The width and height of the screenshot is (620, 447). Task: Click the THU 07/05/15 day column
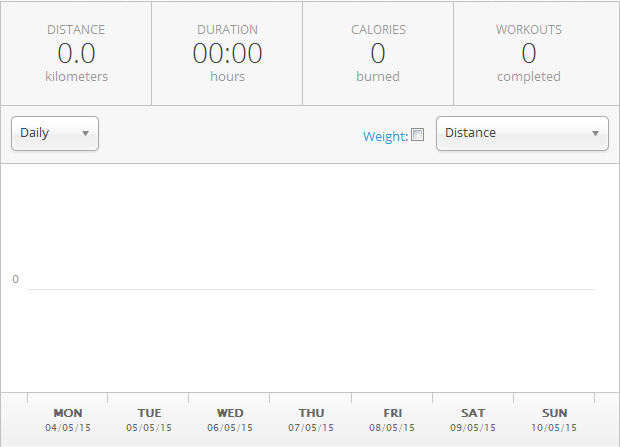(311, 419)
